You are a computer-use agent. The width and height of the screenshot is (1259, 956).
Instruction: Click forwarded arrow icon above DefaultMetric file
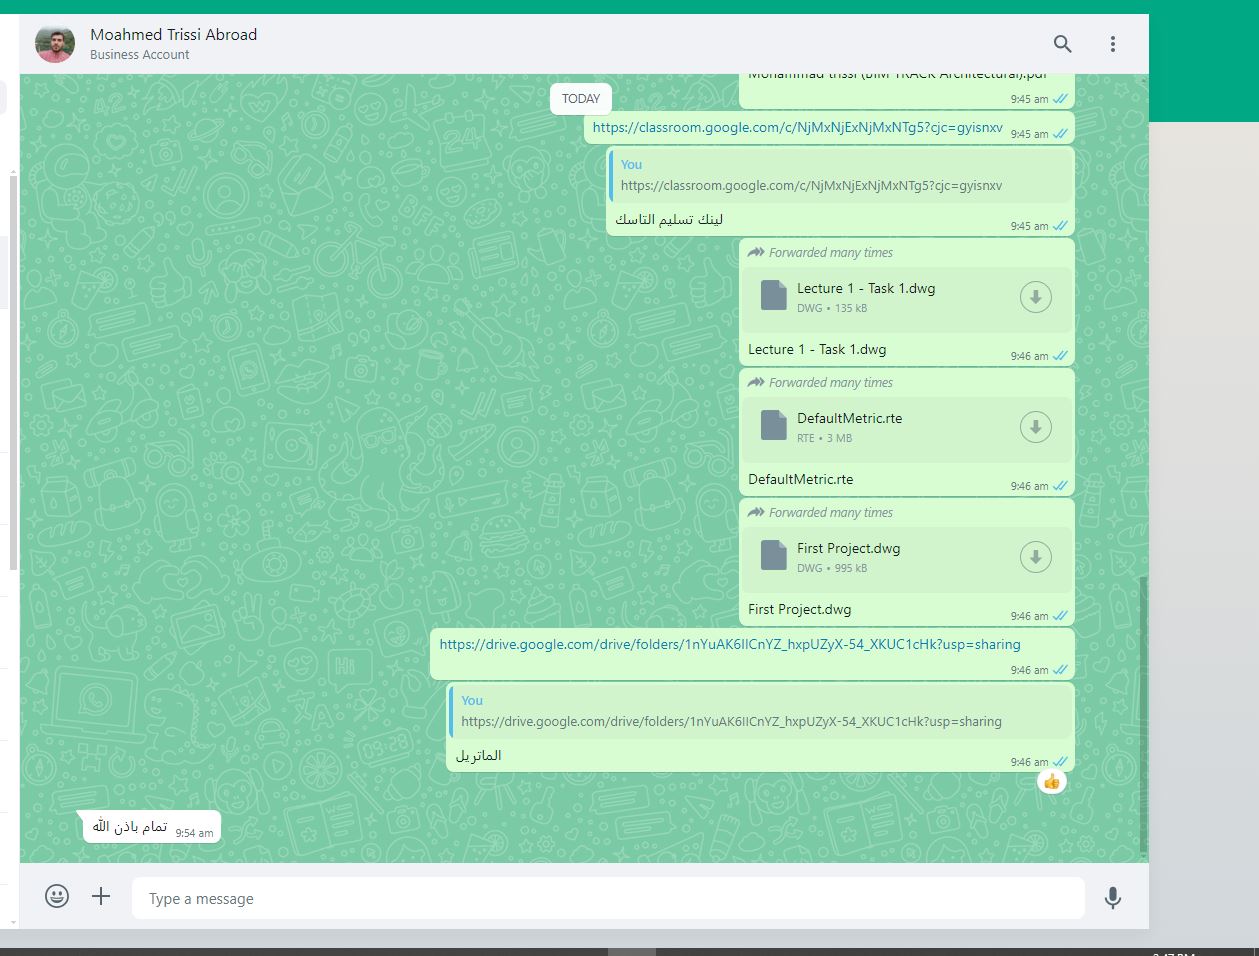(x=756, y=383)
